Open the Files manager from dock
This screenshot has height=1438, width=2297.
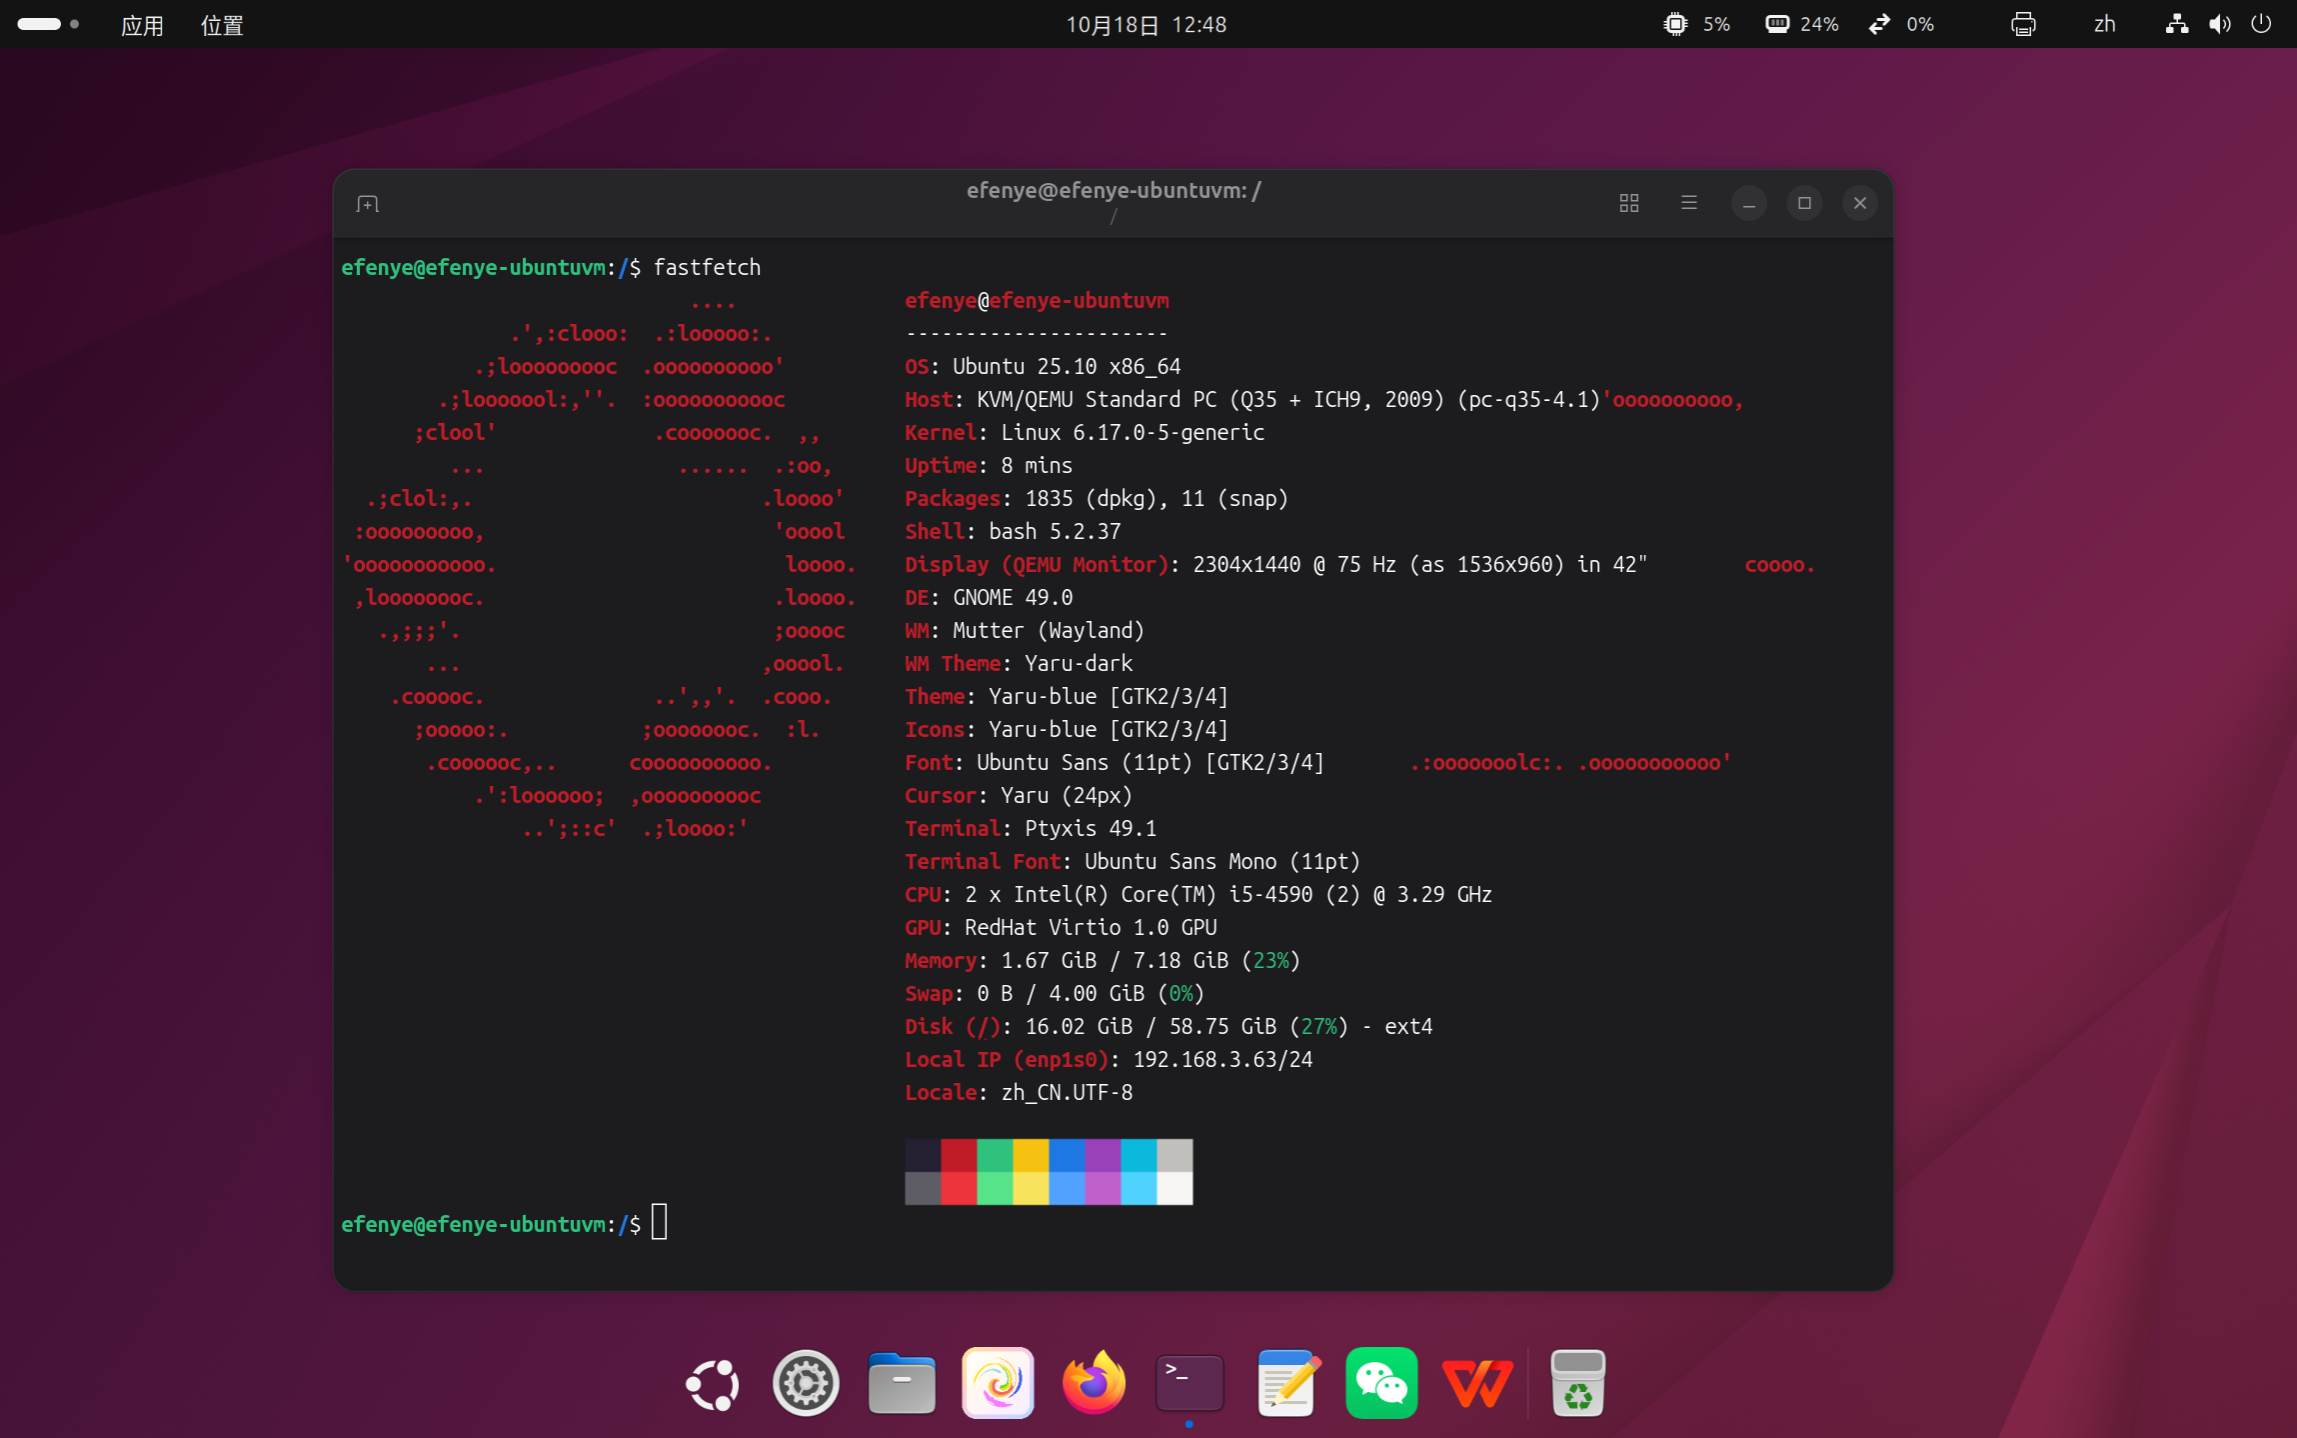click(x=902, y=1384)
